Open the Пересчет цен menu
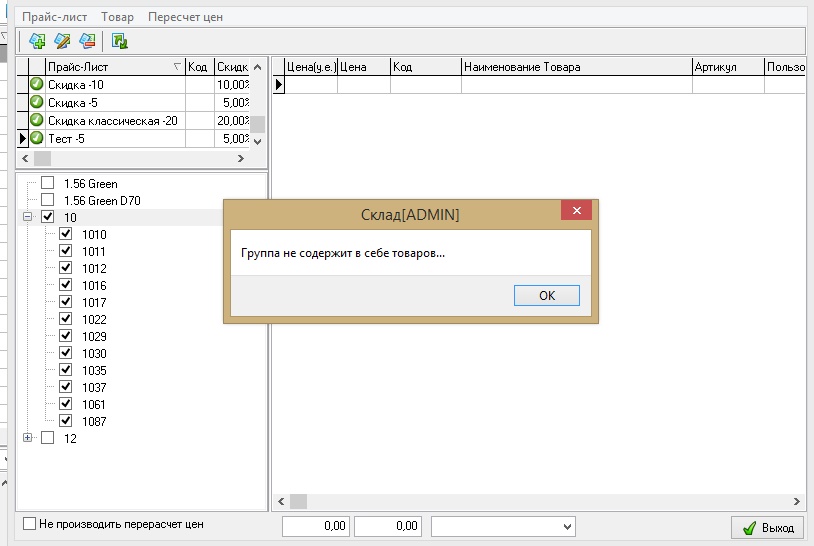The width and height of the screenshot is (814, 546). 185,17
